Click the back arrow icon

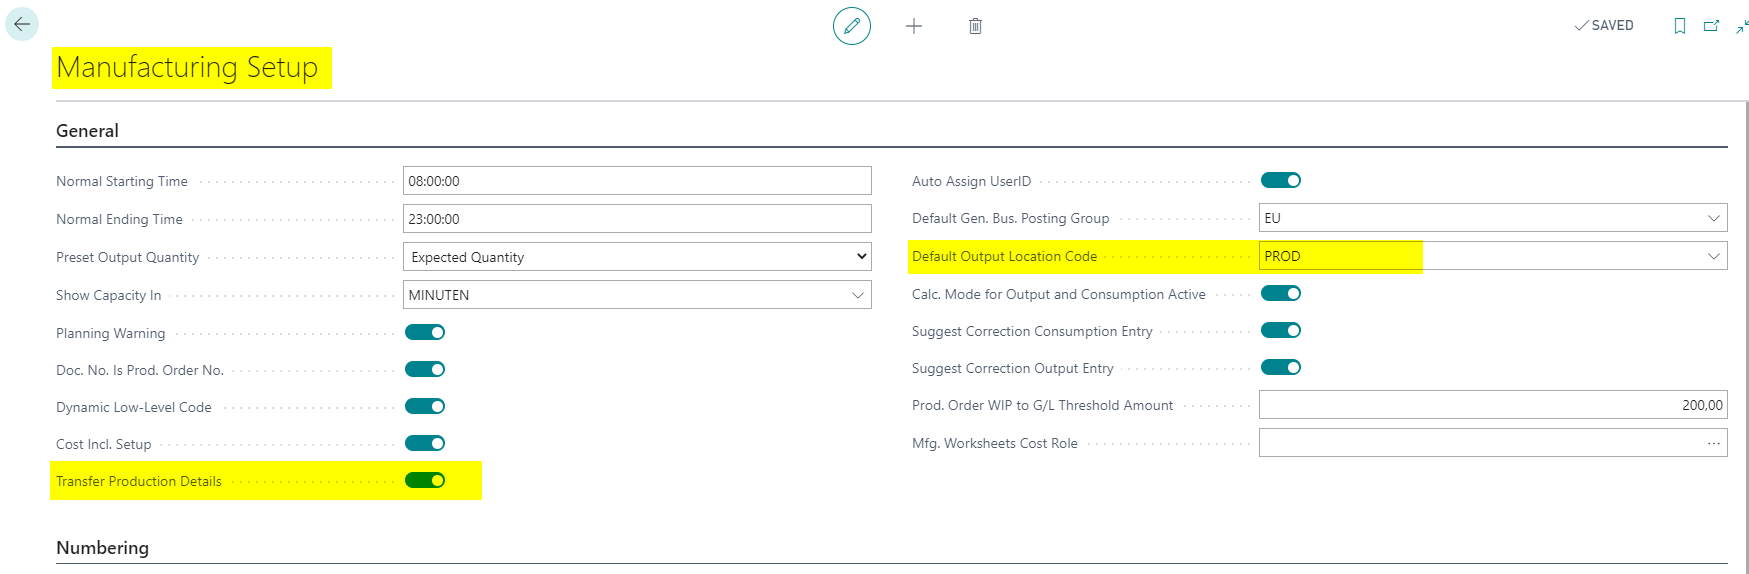click(22, 24)
